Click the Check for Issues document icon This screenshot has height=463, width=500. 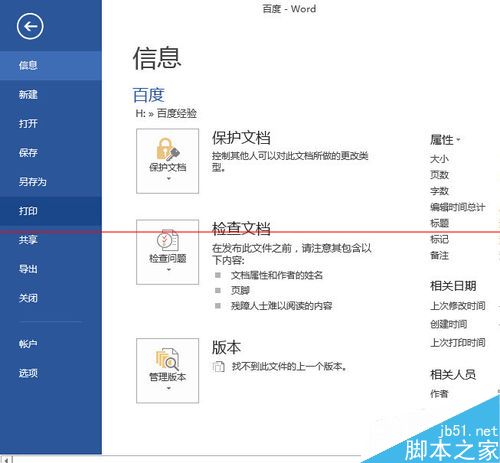pyautogui.click(x=168, y=240)
